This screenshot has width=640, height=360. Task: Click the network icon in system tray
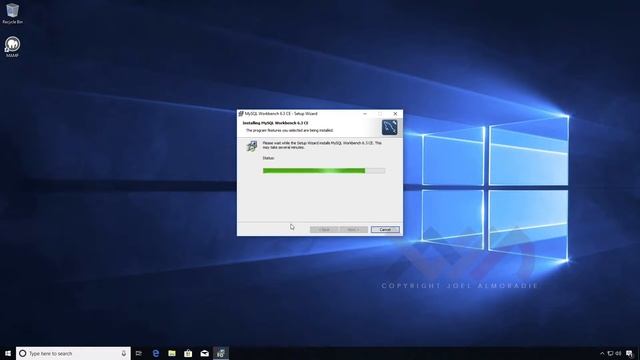[610, 353]
